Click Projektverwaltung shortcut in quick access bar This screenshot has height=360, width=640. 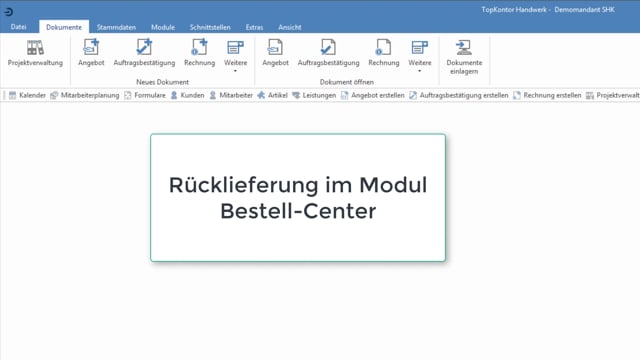[x=613, y=95]
